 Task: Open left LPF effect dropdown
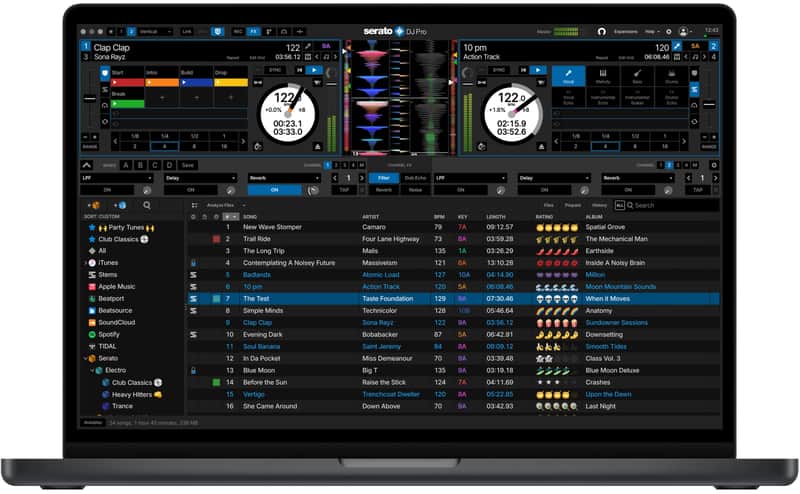(117, 178)
